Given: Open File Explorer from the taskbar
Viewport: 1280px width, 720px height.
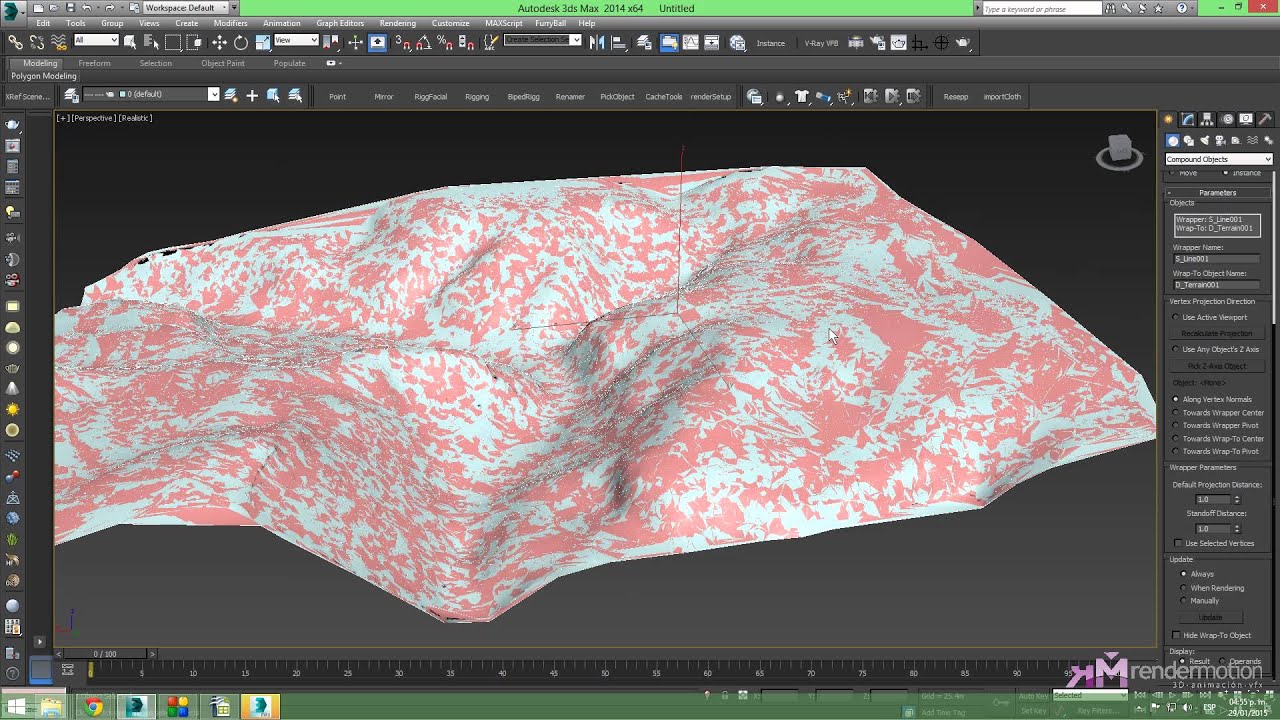Looking at the screenshot, I should click(x=51, y=707).
